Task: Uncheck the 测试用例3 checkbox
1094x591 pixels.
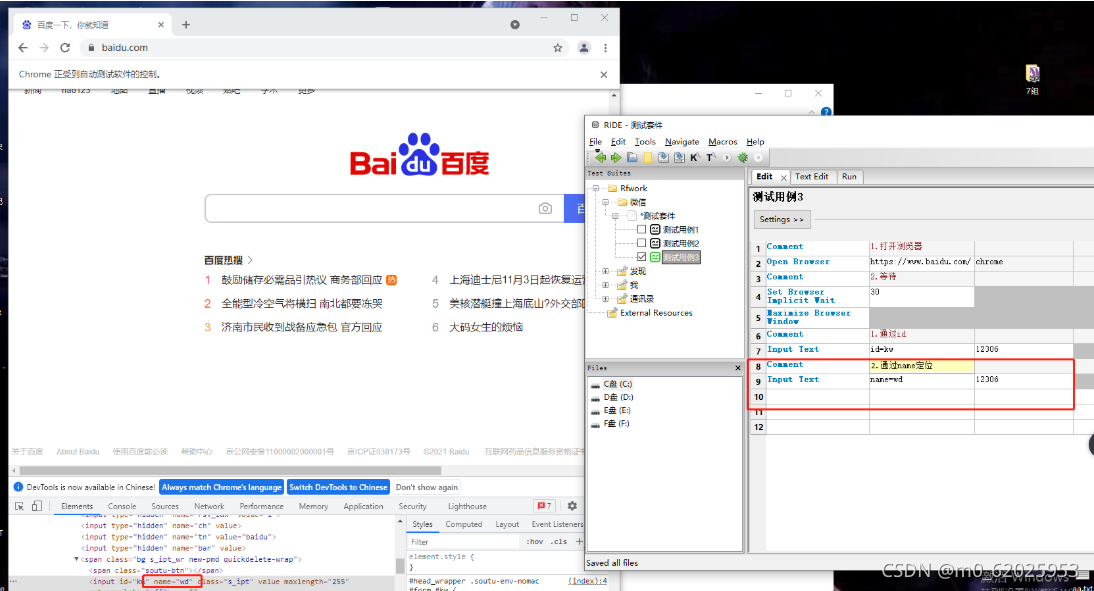Action: 642,257
